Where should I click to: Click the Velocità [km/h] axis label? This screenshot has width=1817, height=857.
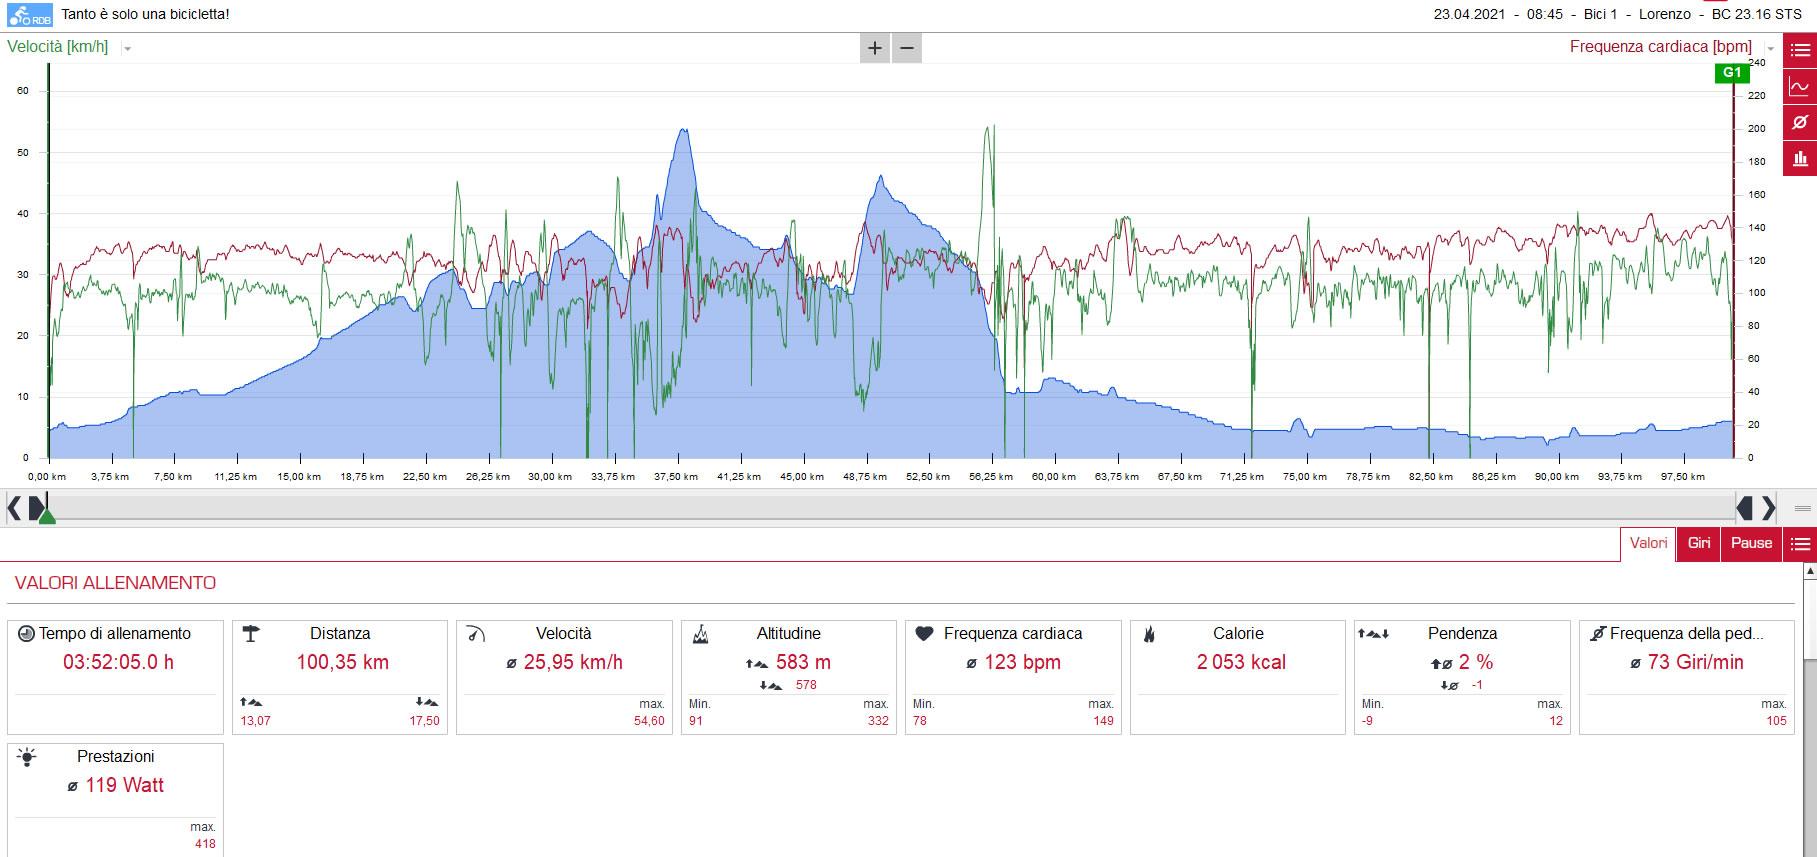pyautogui.click(x=58, y=47)
